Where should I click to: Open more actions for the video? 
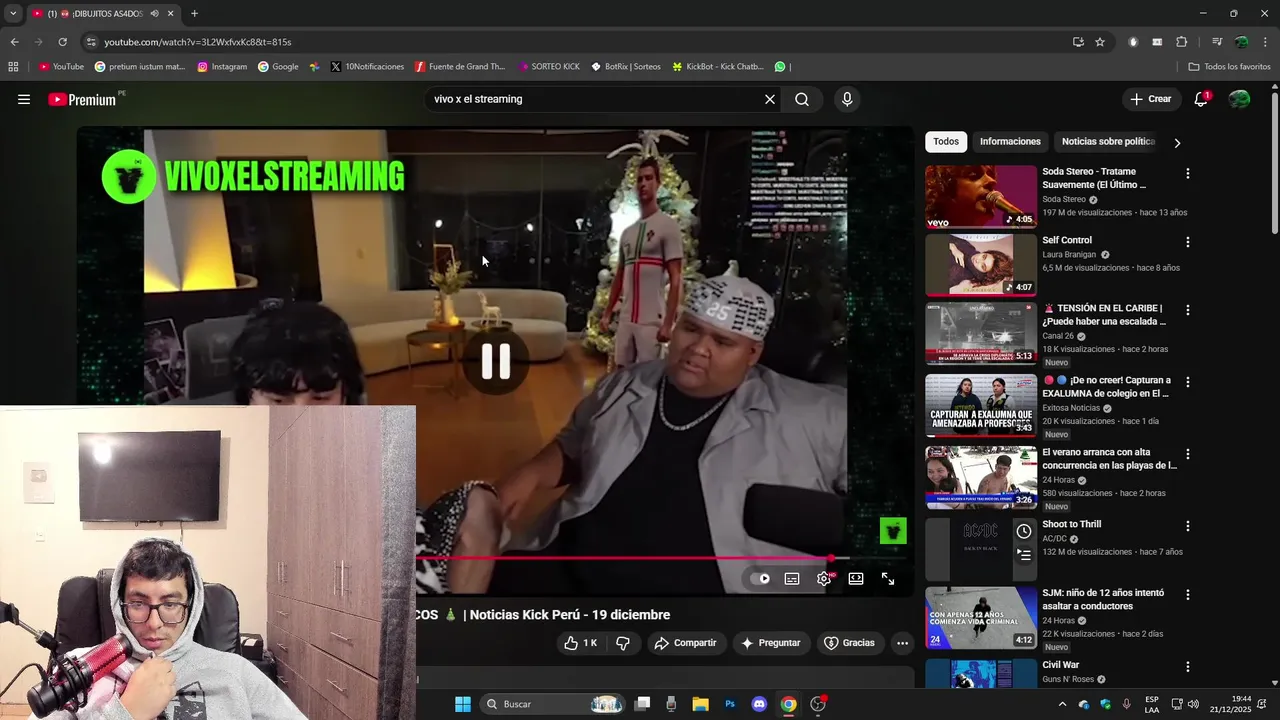point(902,643)
